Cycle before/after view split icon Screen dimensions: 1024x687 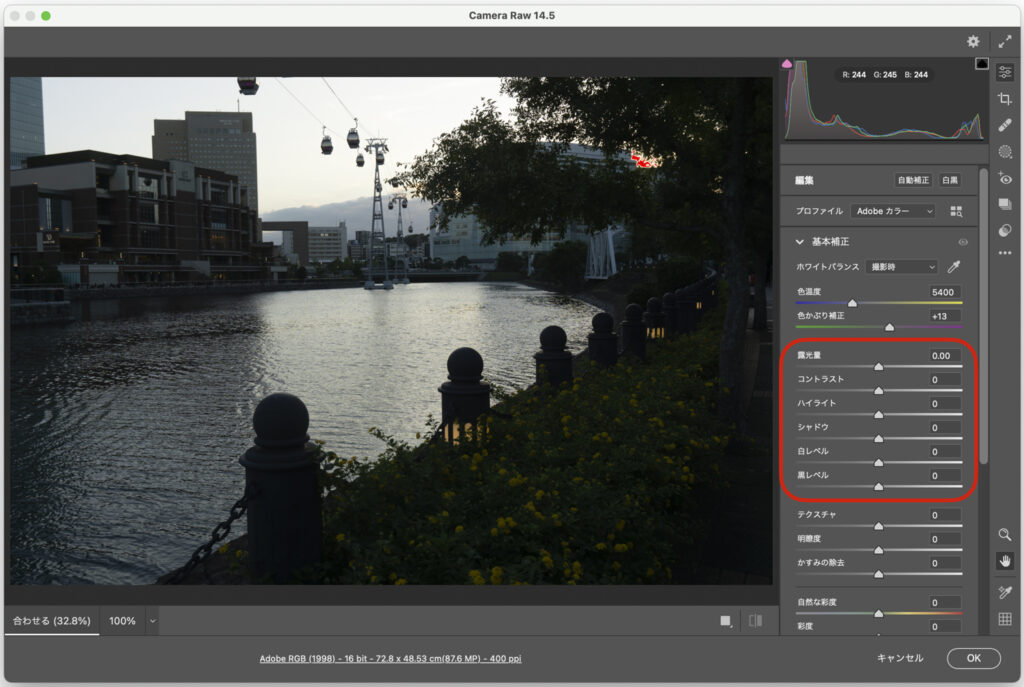756,620
